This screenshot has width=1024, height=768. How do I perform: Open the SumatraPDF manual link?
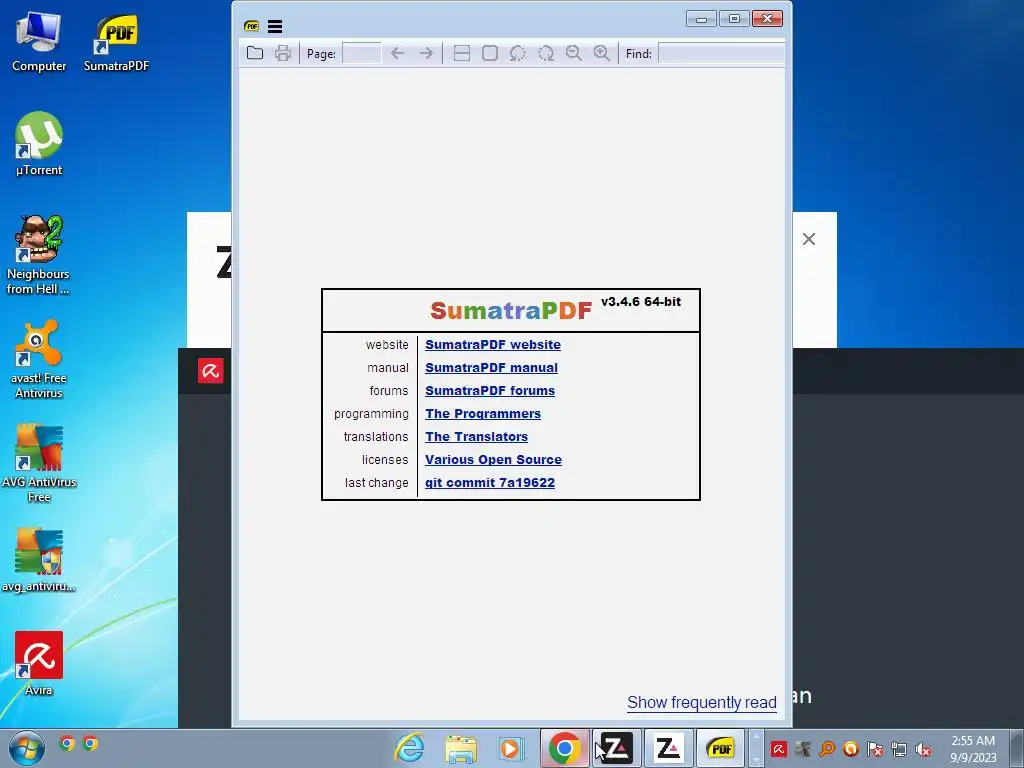491,368
